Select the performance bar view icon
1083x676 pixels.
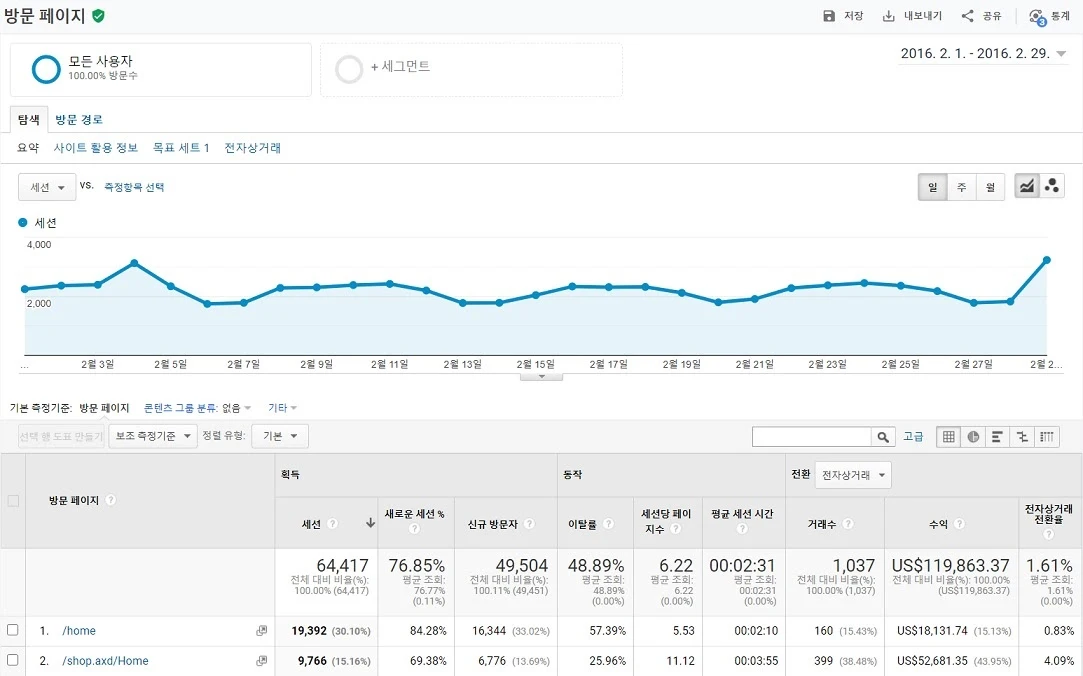[996, 436]
